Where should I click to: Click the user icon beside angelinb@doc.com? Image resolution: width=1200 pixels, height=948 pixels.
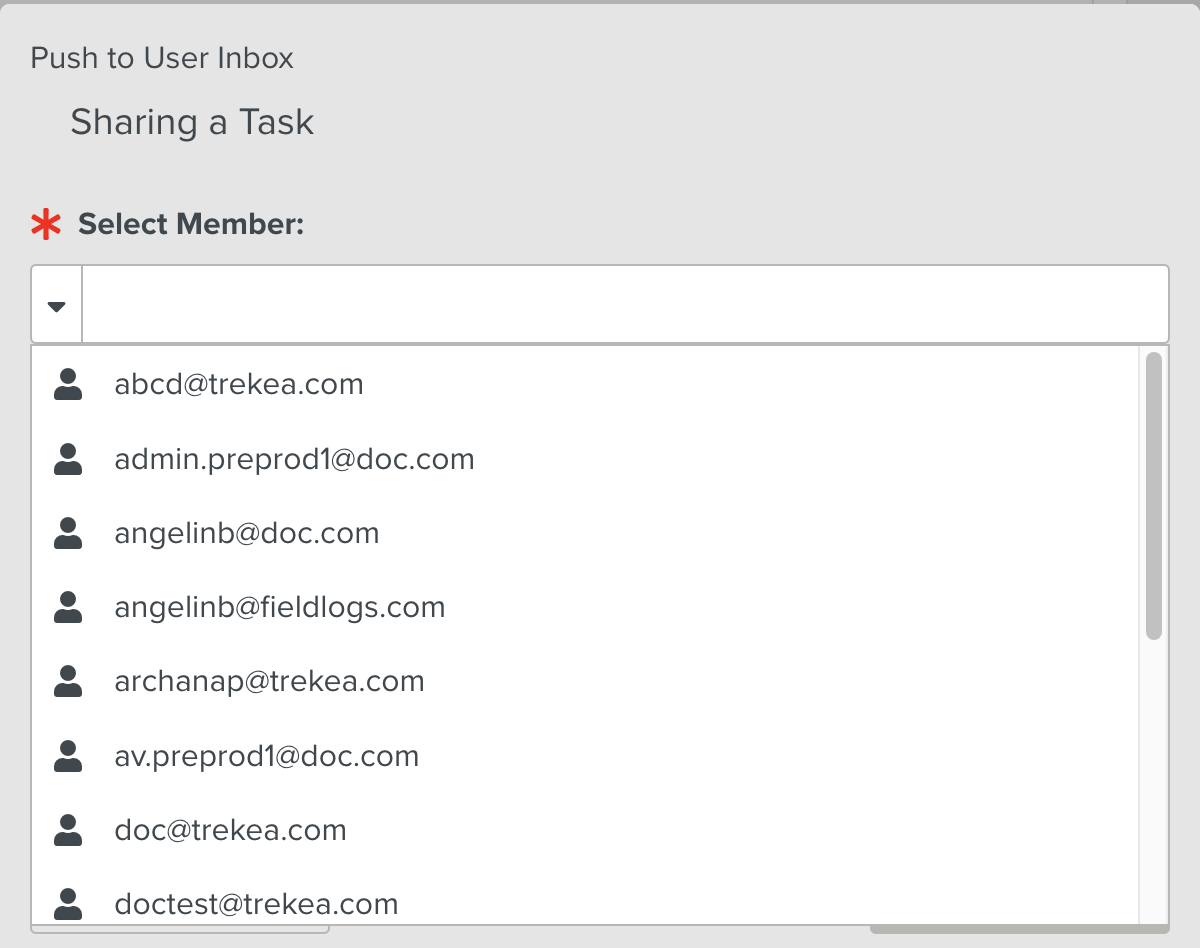pos(68,533)
